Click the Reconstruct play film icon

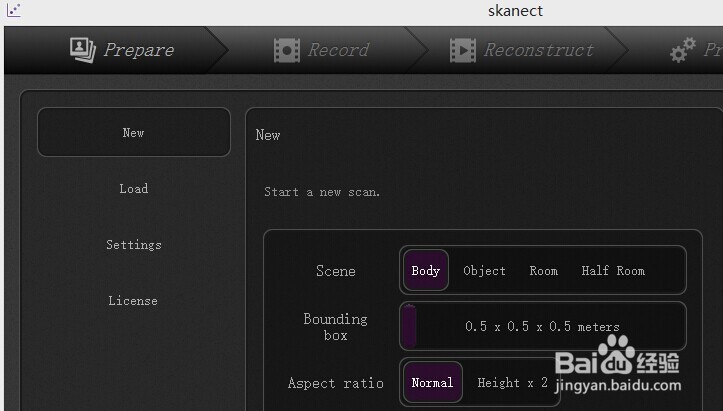[x=462, y=50]
